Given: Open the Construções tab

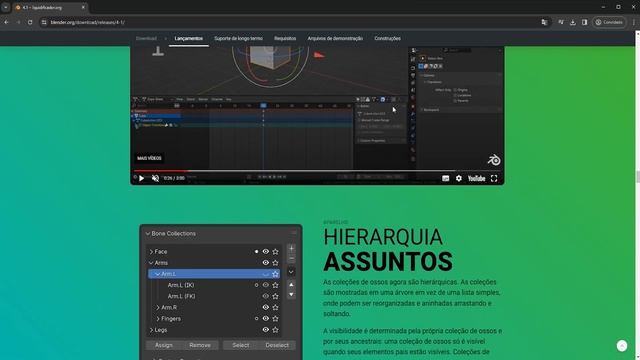Looking at the screenshot, I should [x=387, y=38].
